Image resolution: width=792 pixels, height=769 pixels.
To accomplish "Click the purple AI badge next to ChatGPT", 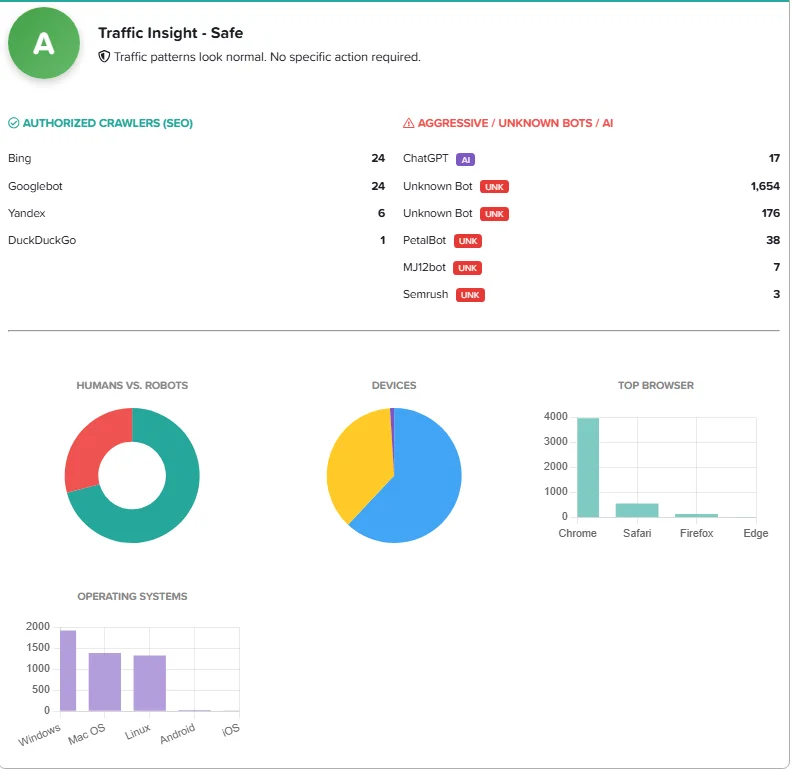I will [x=465, y=159].
